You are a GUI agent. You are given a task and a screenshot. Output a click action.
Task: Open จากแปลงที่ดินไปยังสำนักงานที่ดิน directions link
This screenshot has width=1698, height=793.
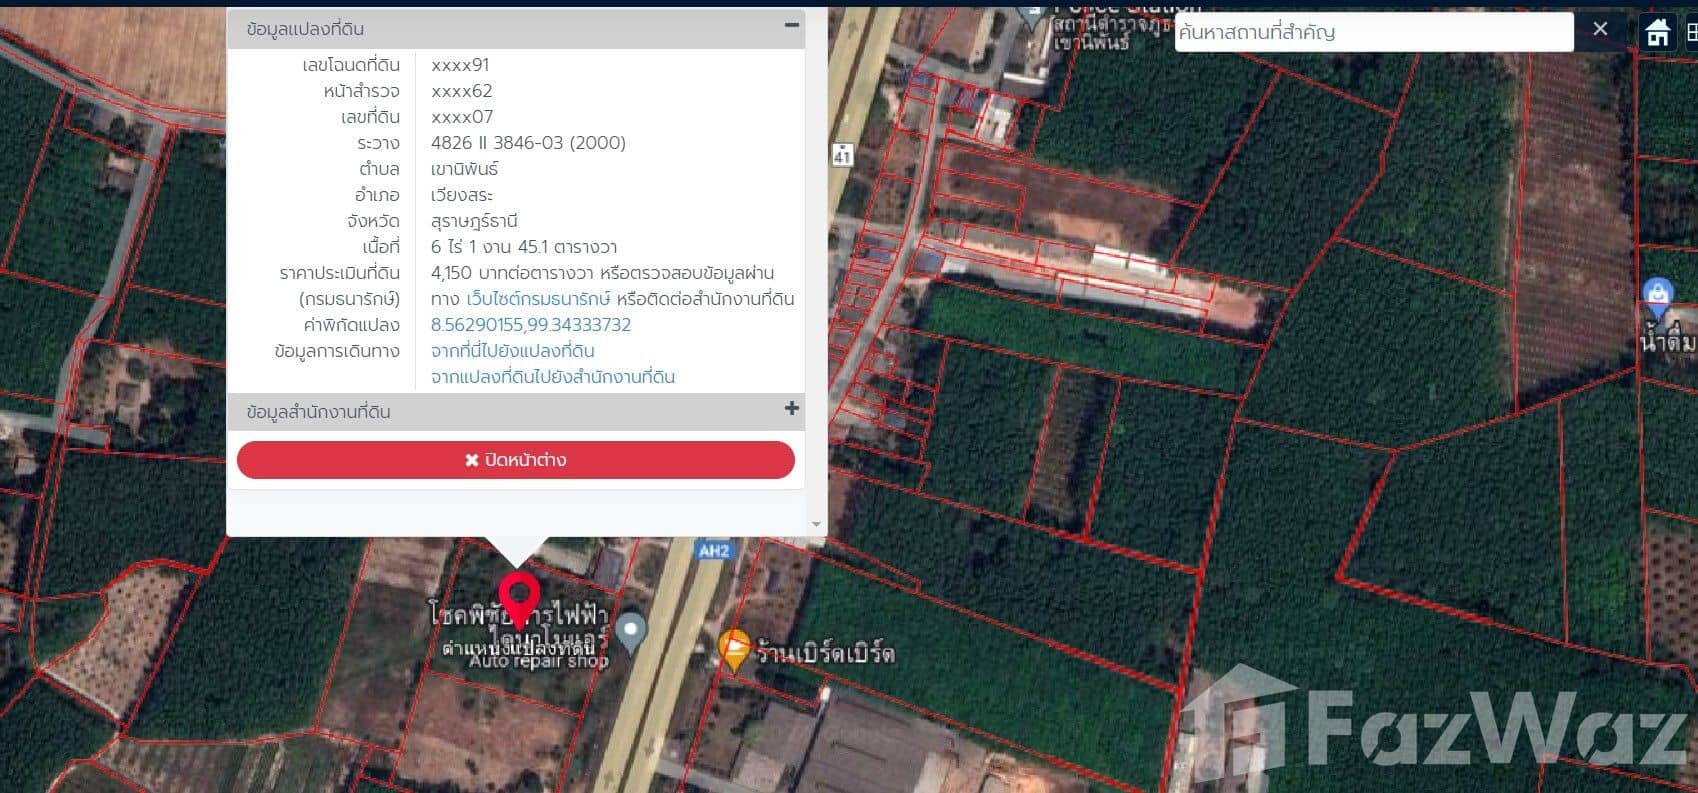(x=552, y=377)
